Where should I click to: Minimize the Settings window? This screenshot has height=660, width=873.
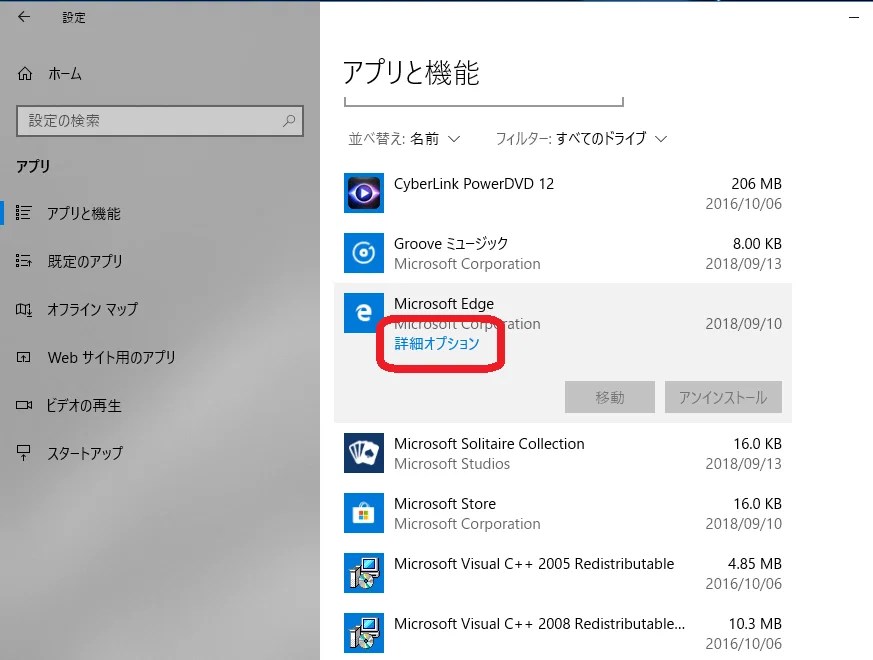point(854,17)
